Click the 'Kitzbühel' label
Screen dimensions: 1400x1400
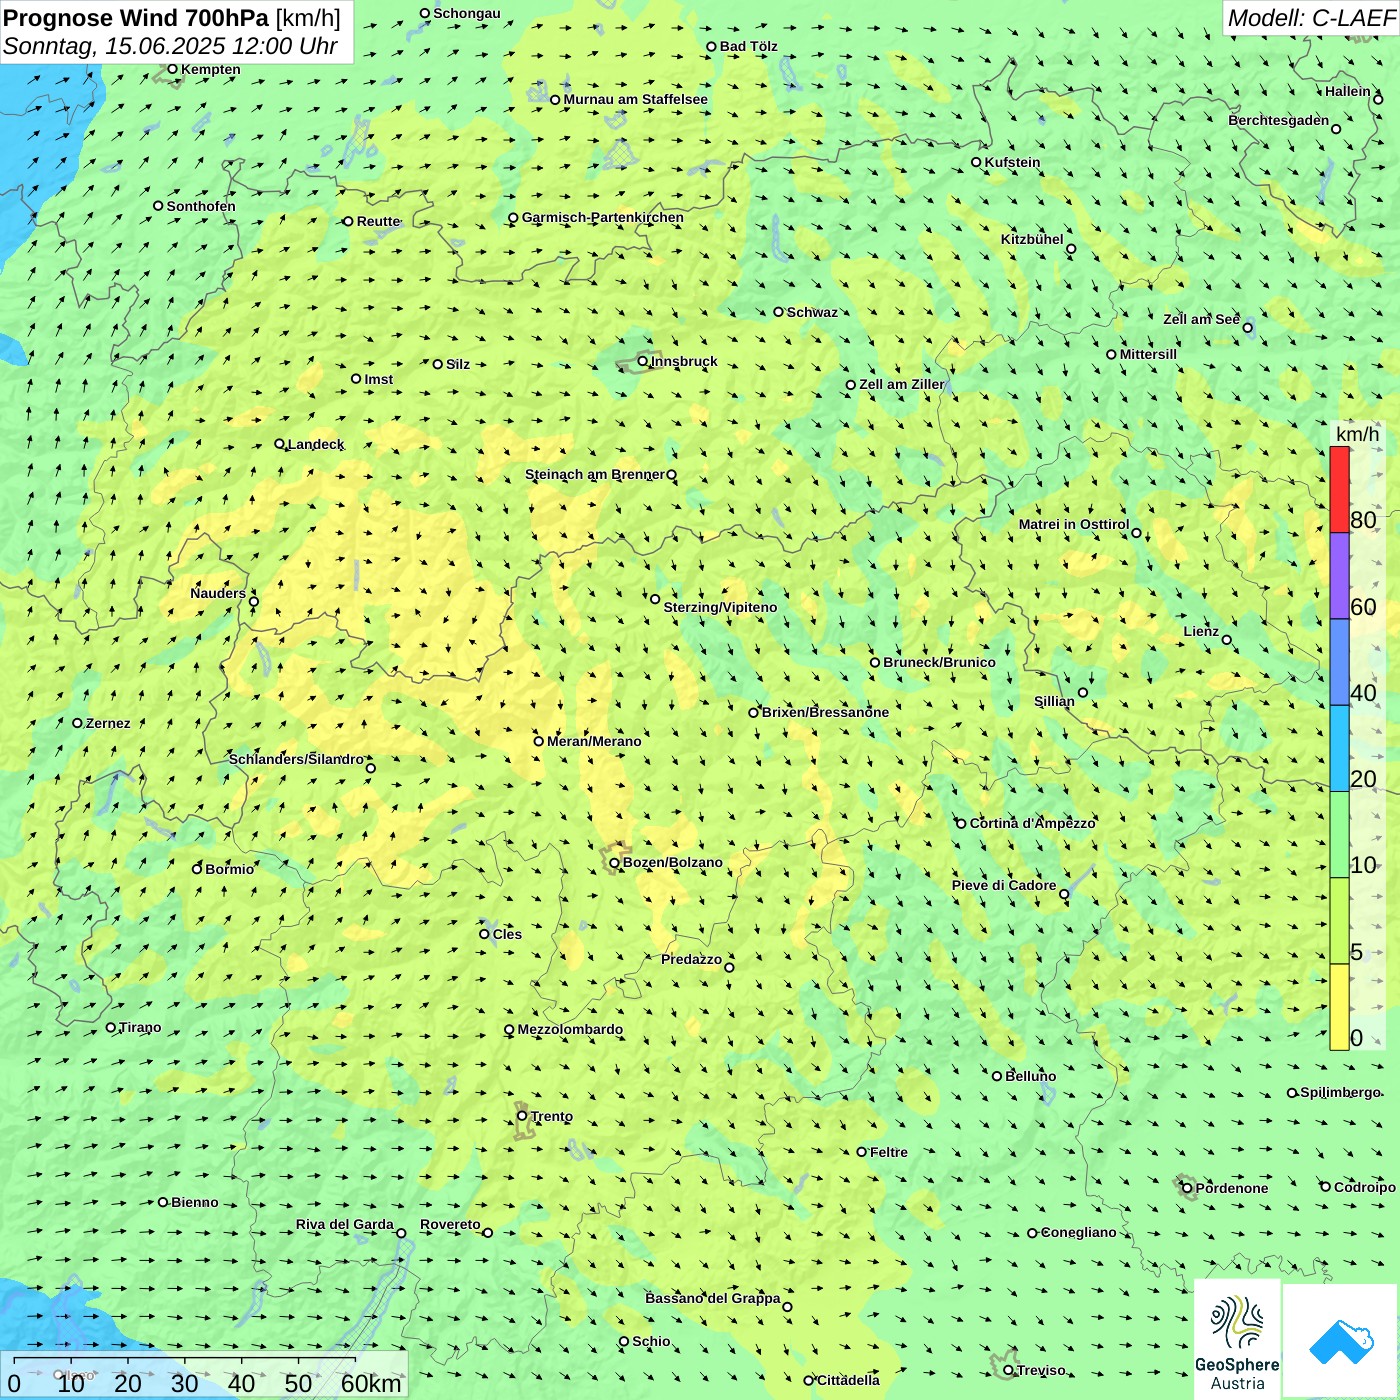(1032, 239)
